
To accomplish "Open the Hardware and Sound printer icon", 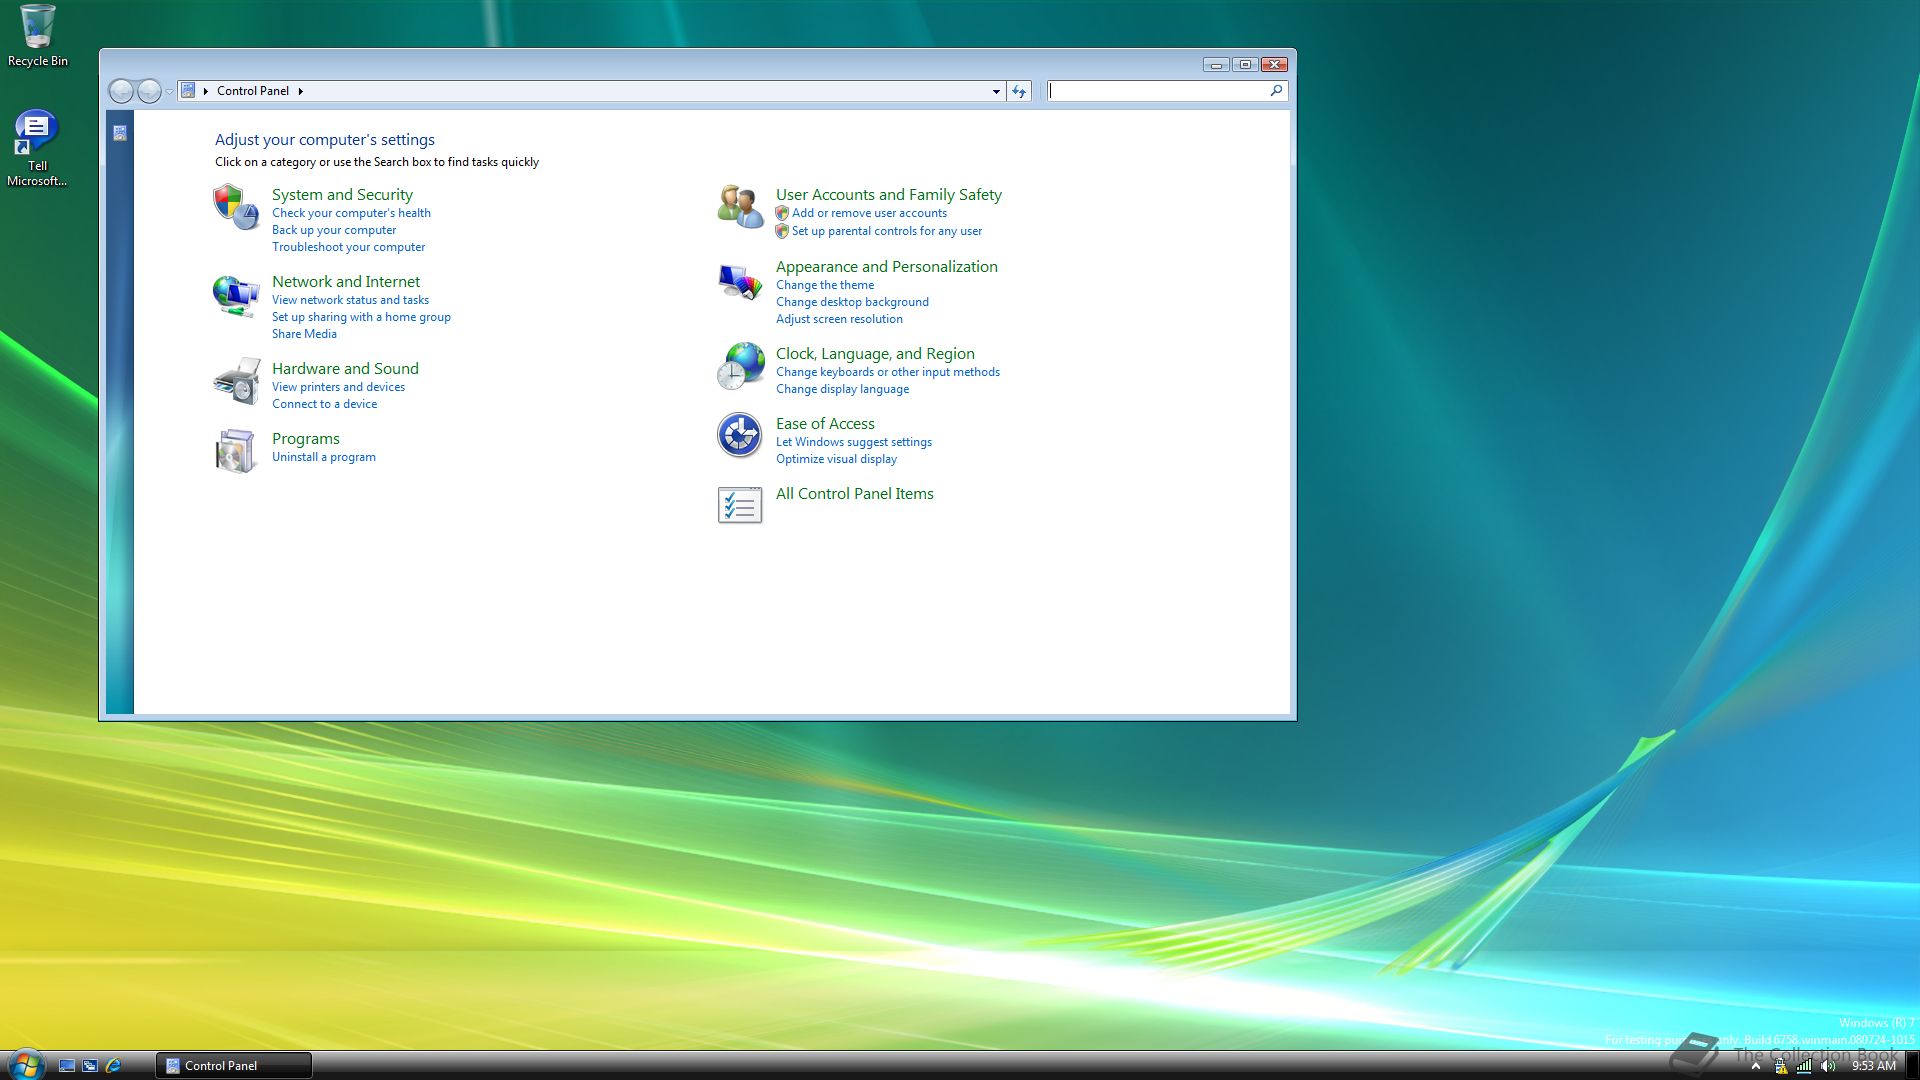I will [236, 381].
